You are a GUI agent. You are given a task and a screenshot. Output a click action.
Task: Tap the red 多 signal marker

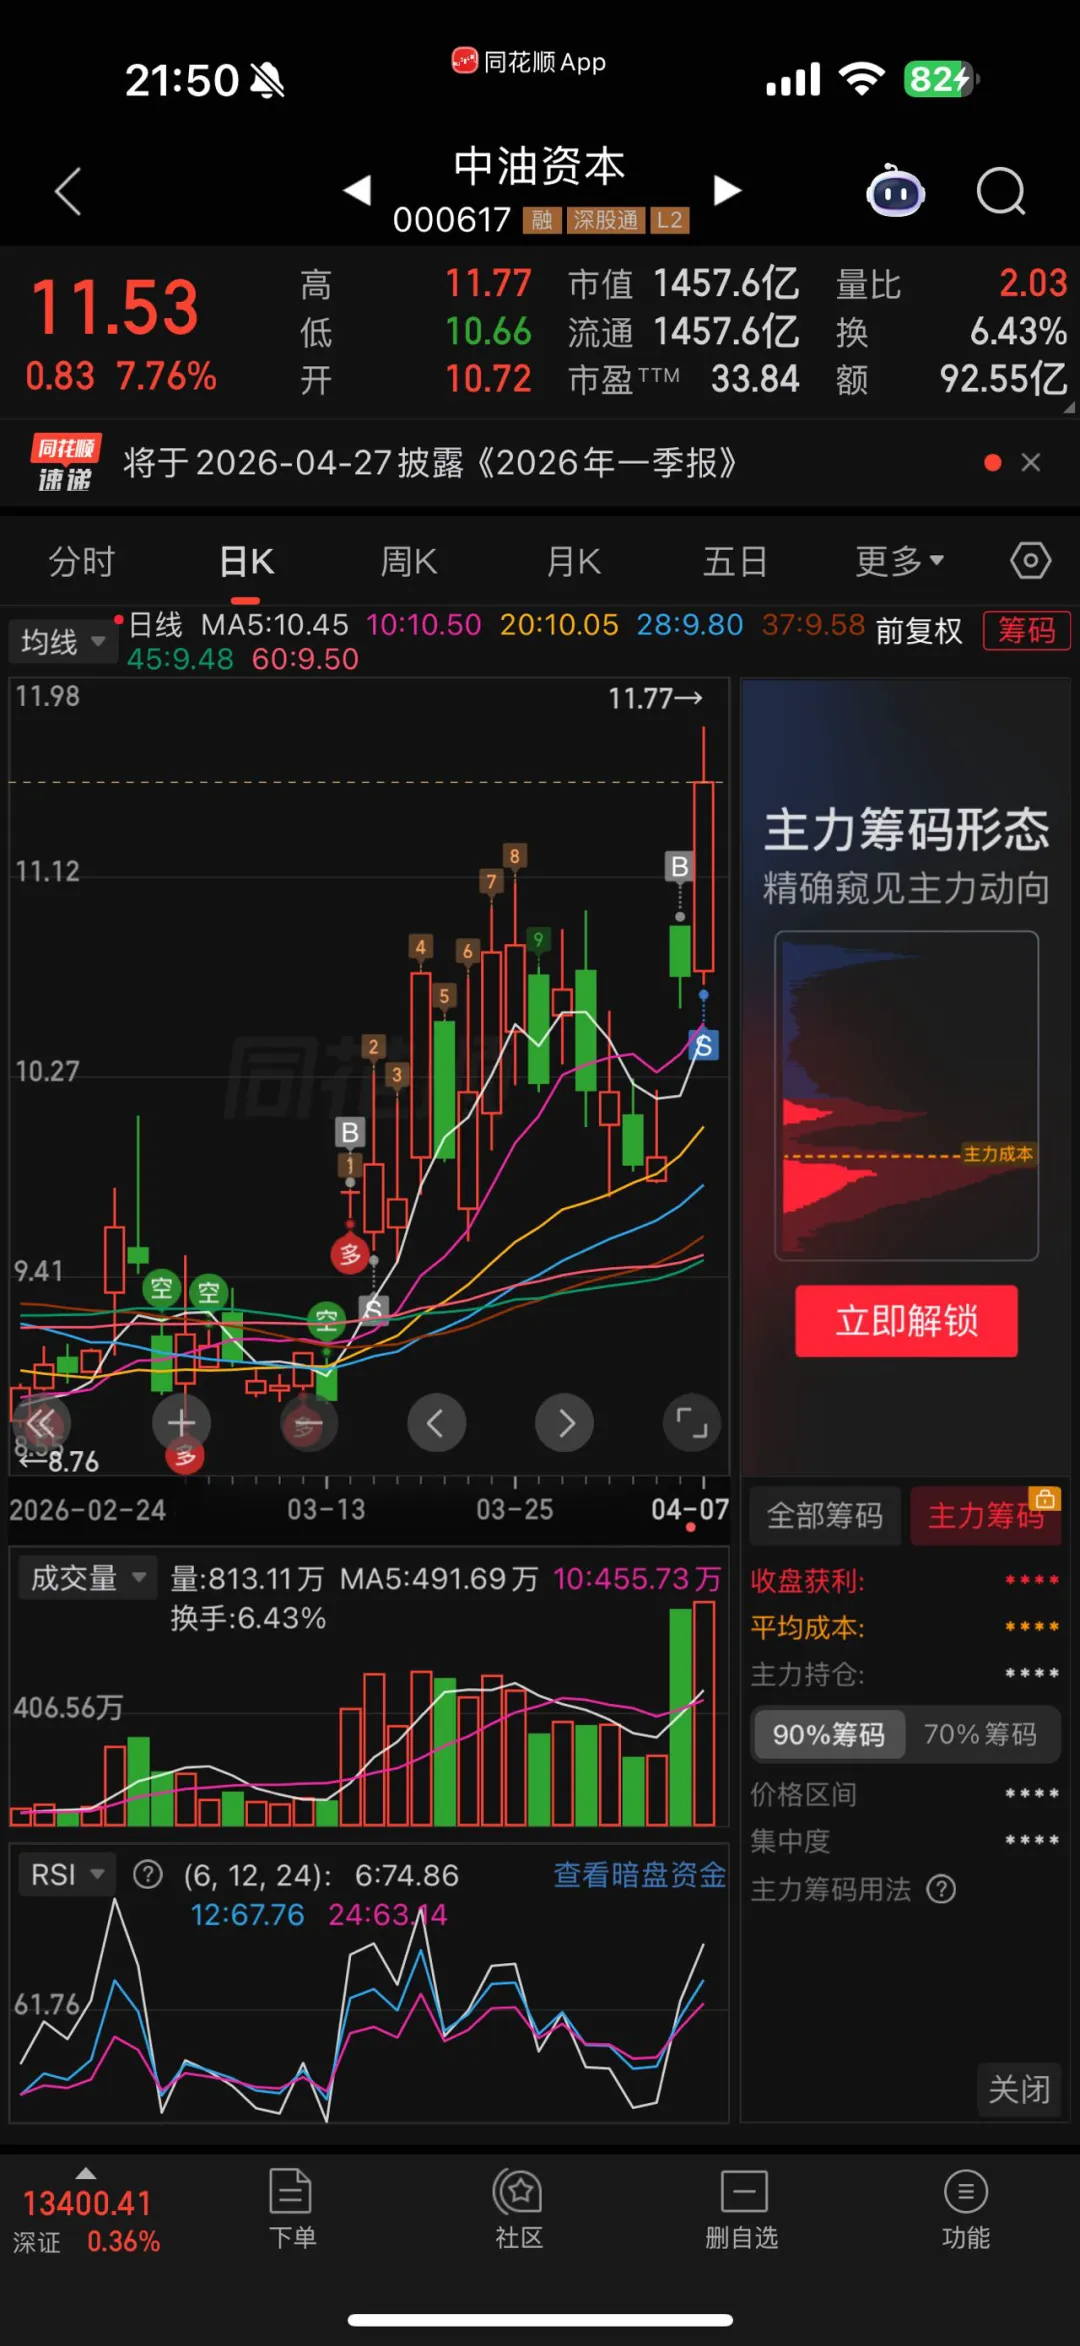click(350, 1254)
